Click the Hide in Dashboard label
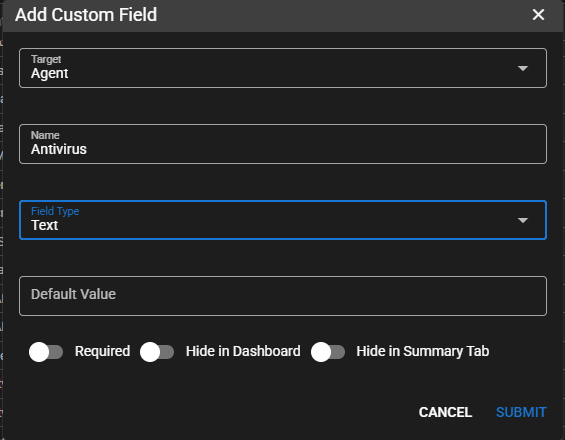The height and width of the screenshot is (440, 565). click(243, 351)
